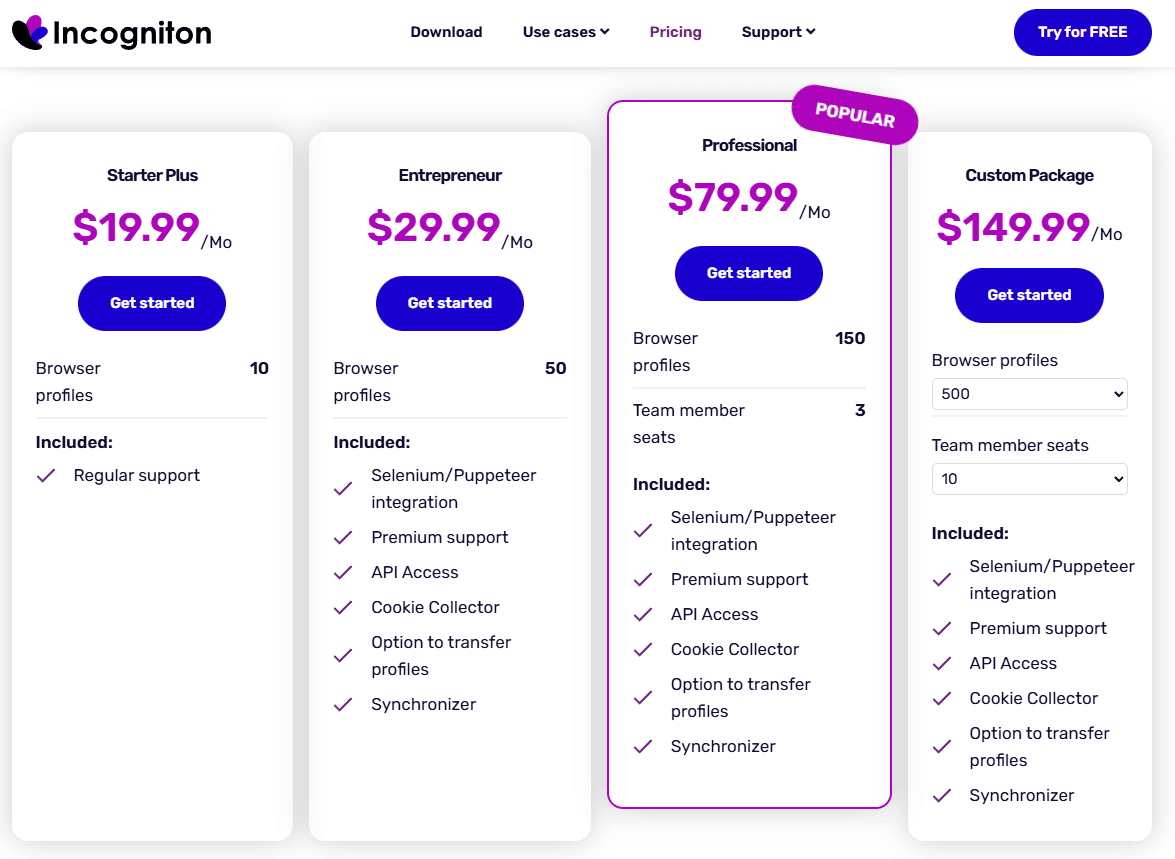Click the Try for FREE button
1175x859 pixels.
1082,32
